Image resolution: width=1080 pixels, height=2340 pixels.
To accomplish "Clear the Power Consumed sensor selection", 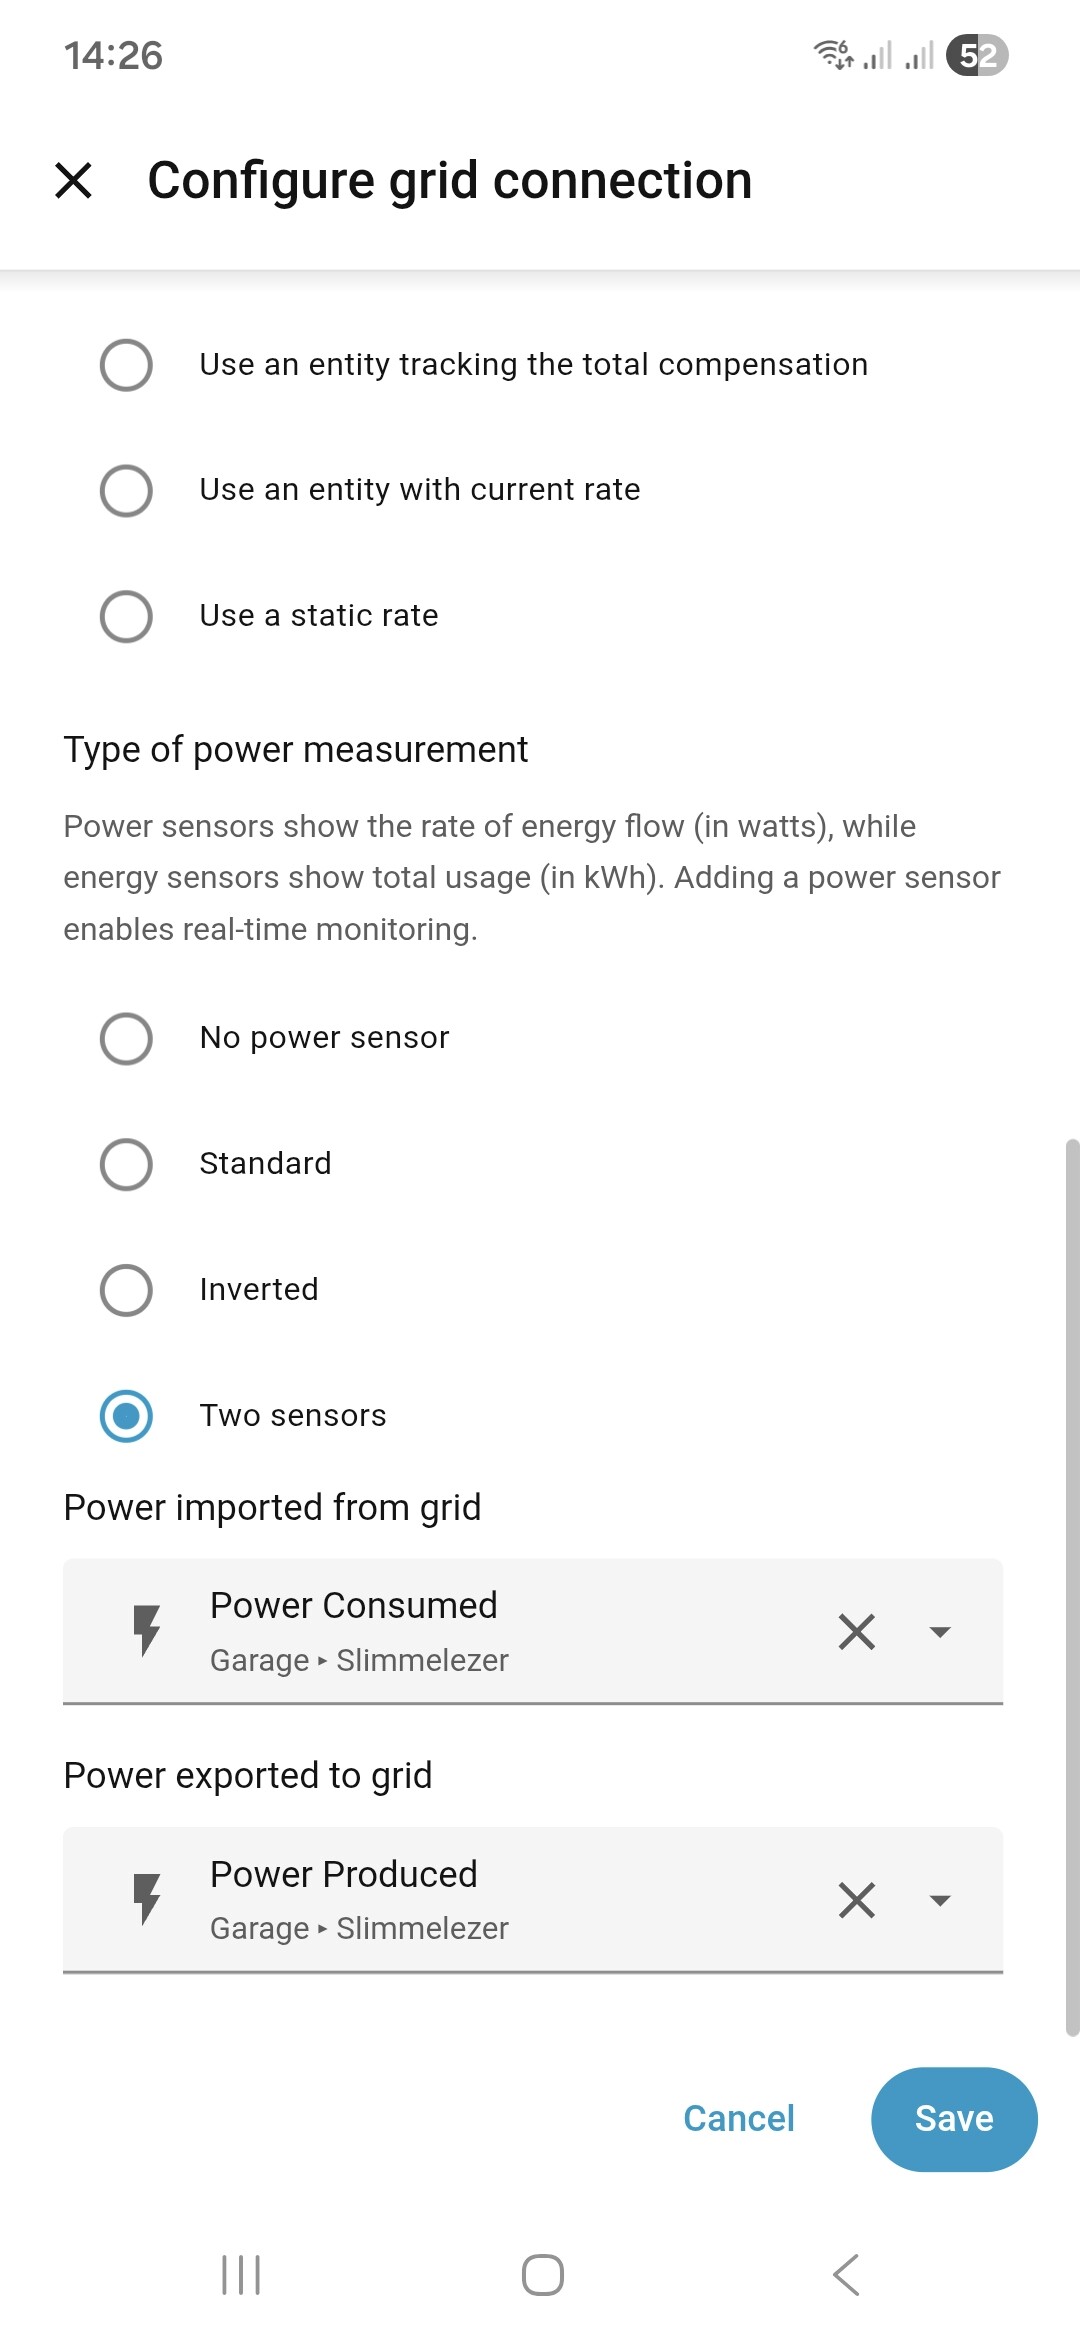I will click(856, 1631).
